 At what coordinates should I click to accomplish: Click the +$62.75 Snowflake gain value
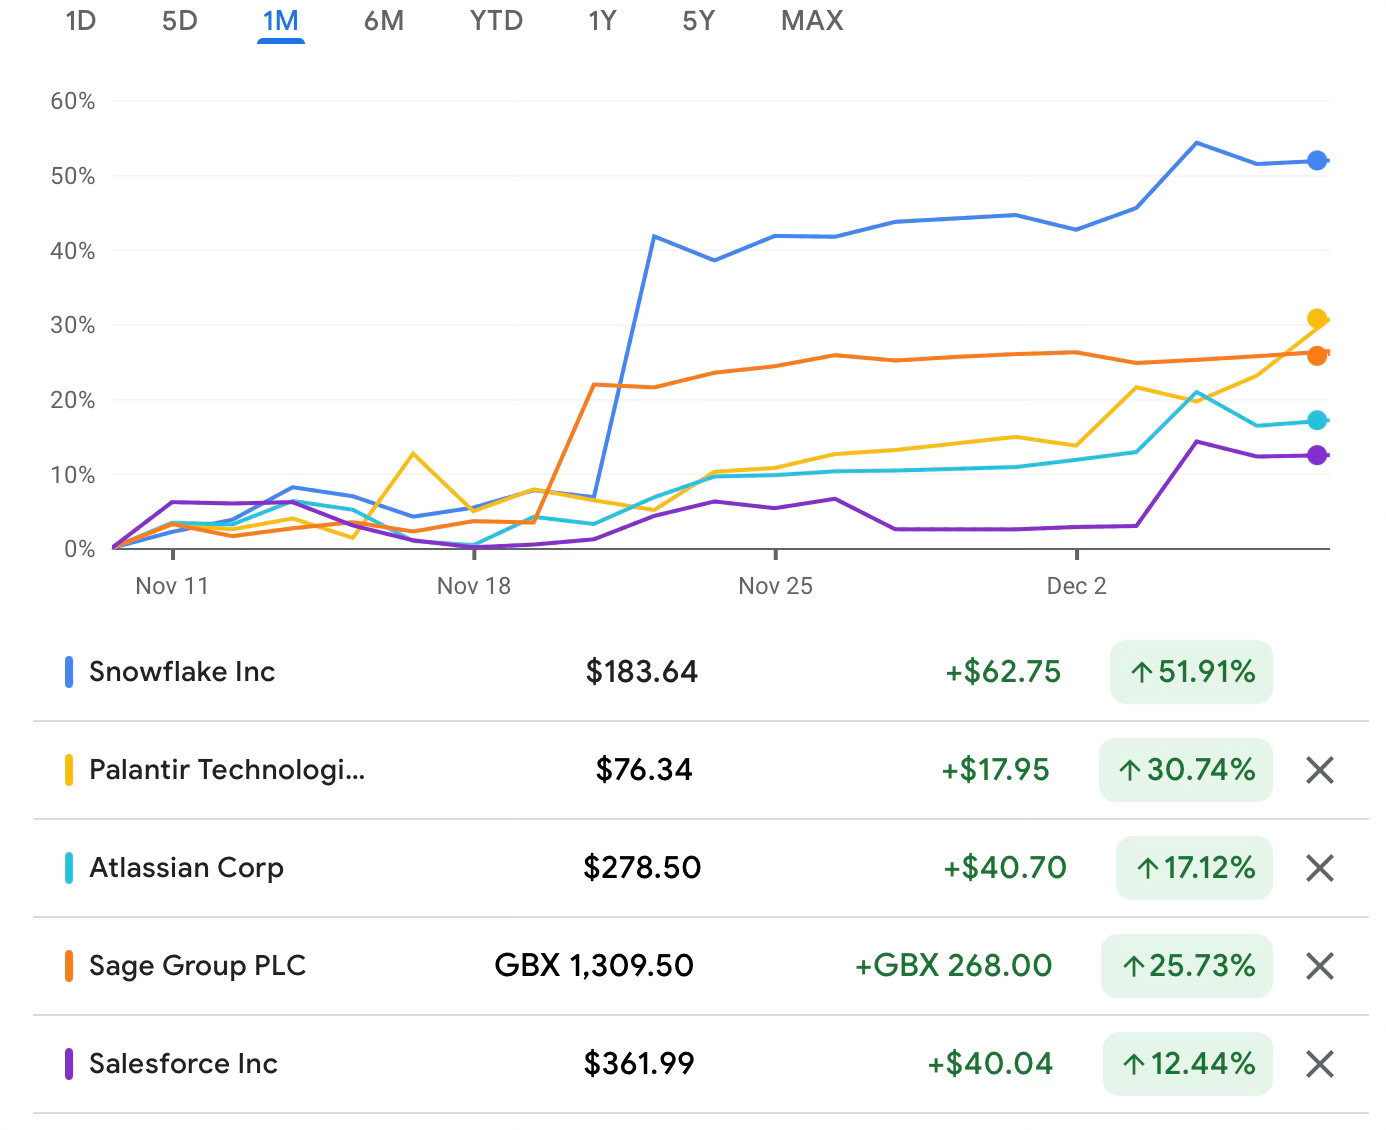coord(1003,672)
